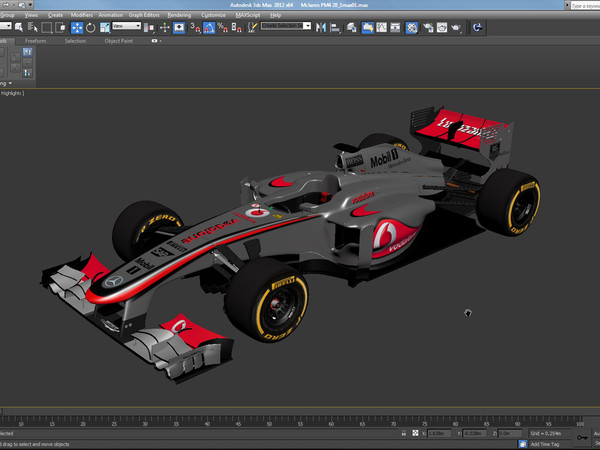Image resolution: width=600 pixels, height=450 pixels.
Task: Toggle Selection Lock padlock icon
Action: pos(403,433)
